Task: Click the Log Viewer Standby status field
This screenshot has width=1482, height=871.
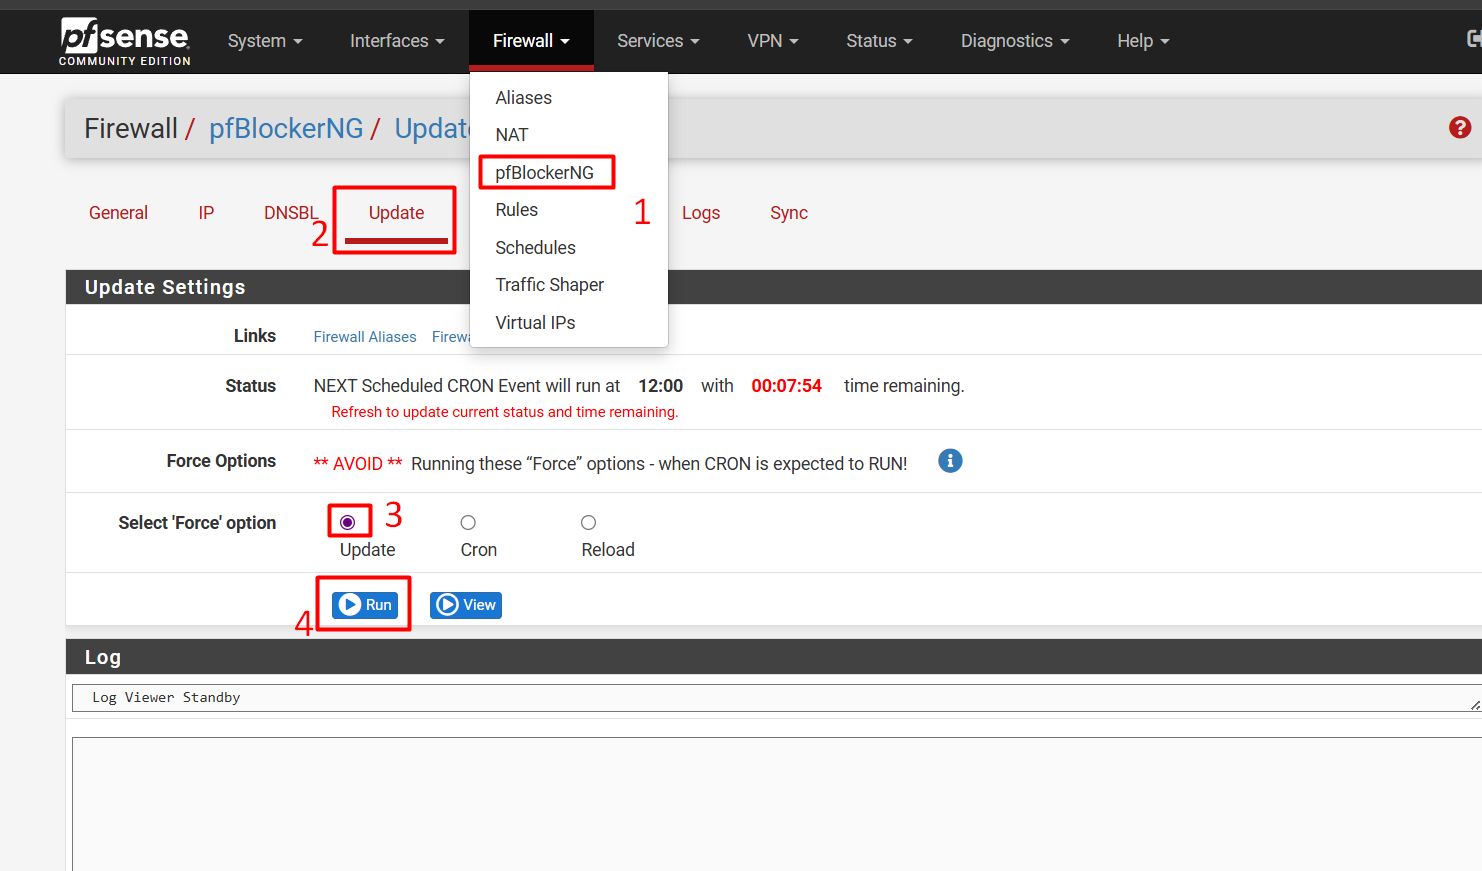Action: tap(777, 698)
